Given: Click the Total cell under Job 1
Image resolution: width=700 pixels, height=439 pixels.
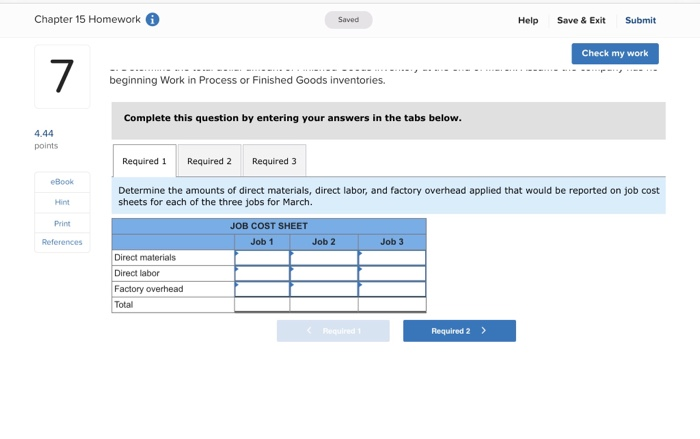Looking at the screenshot, I should [x=262, y=305].
